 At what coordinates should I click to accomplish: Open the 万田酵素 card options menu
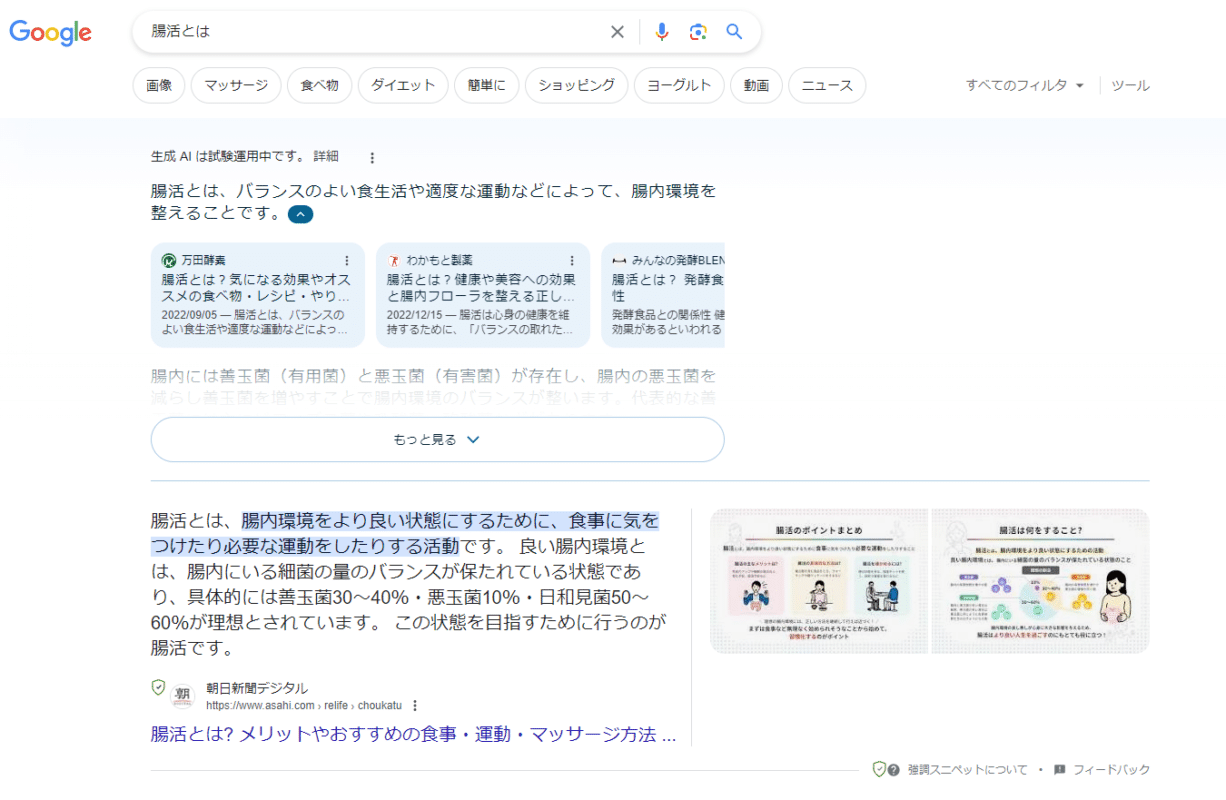click(345, 259)
